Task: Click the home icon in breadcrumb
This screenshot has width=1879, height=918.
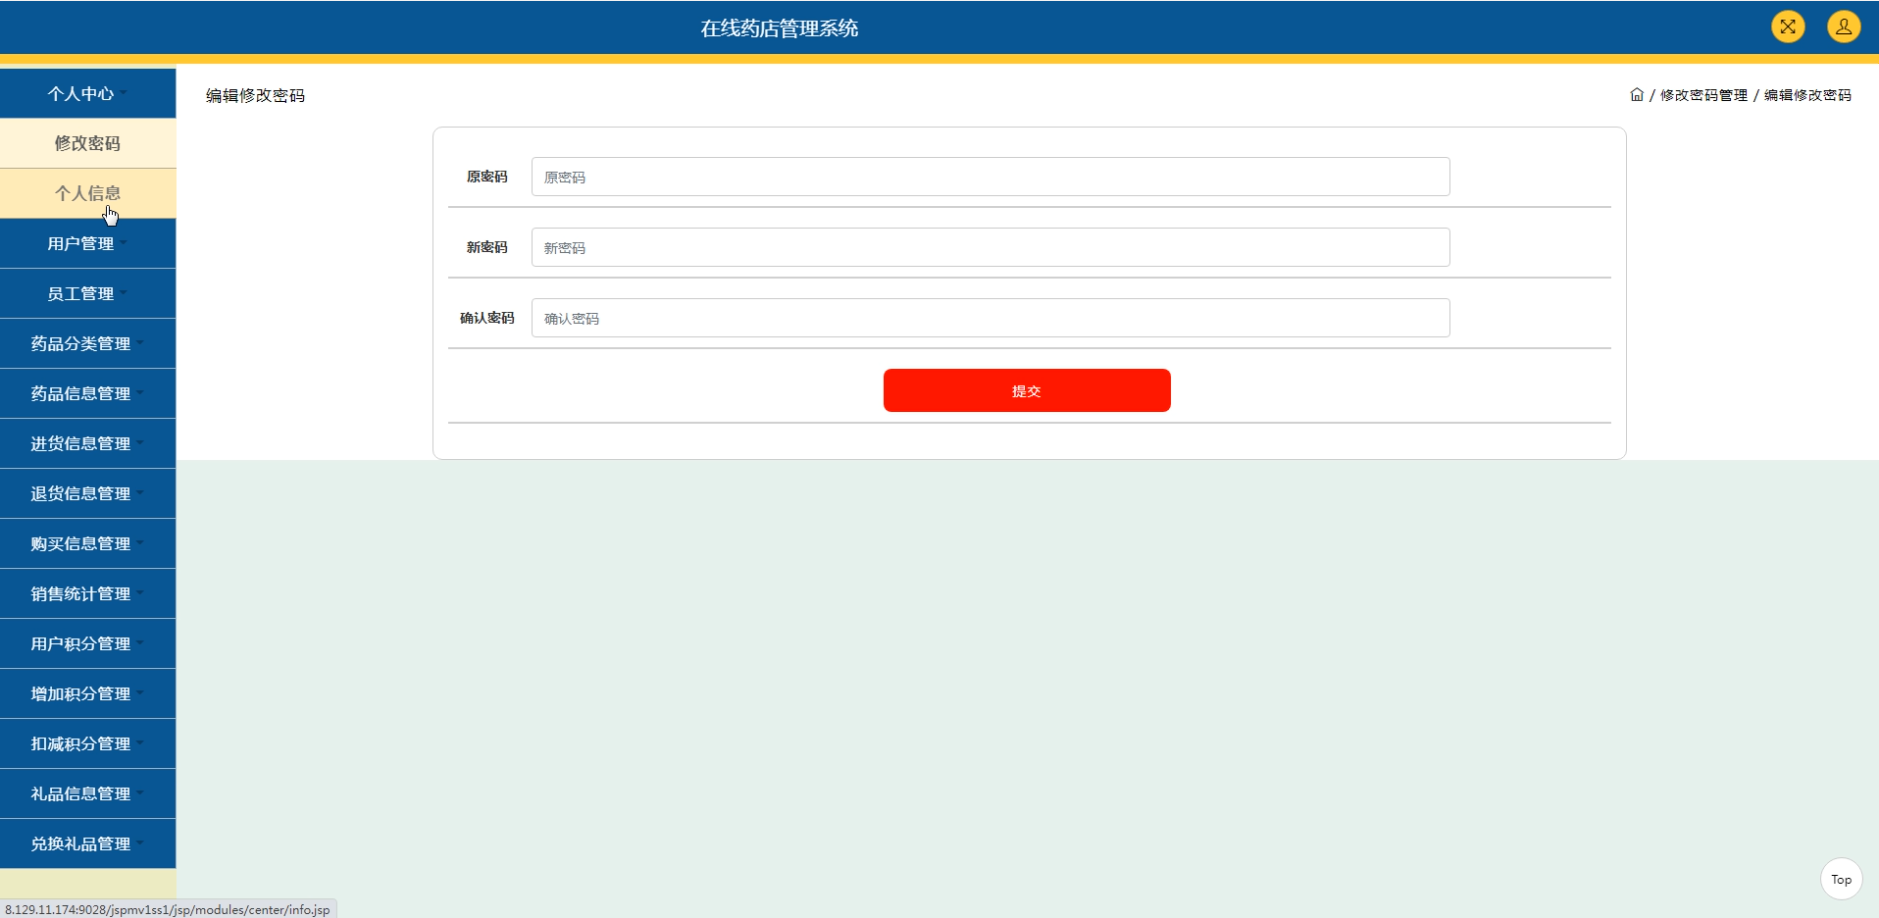Action: [x=1637, y=95]
